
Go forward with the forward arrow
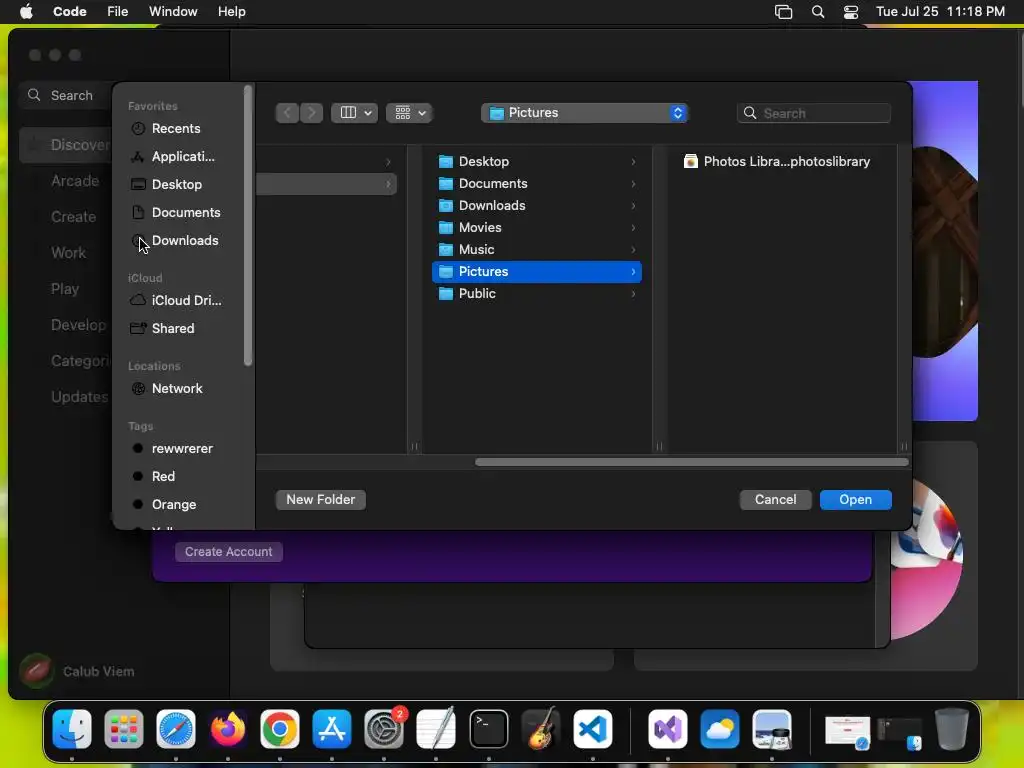(312, 113)
